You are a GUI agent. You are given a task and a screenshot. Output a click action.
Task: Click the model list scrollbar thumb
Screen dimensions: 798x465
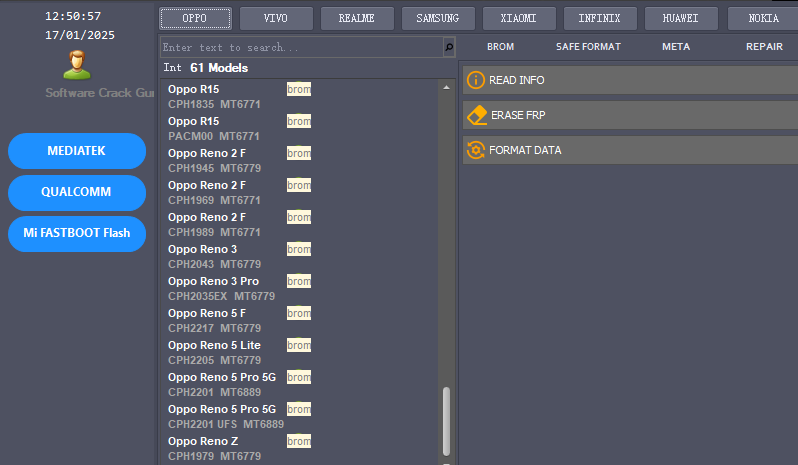pyautogui.click(x=446, y=421)
